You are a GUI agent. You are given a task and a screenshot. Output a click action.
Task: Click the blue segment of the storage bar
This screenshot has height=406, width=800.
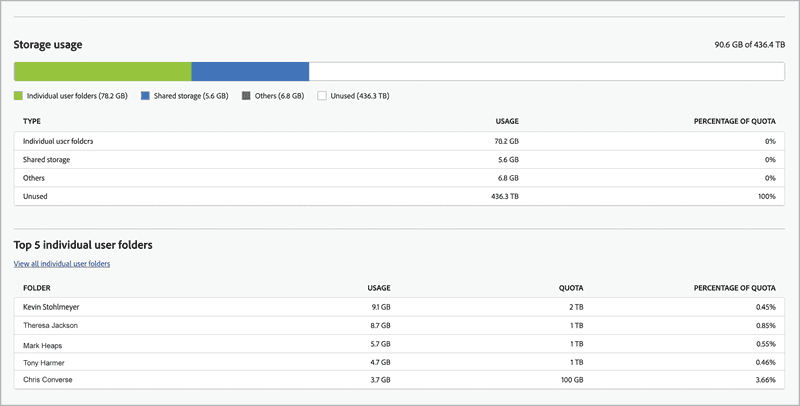[250, 71]
